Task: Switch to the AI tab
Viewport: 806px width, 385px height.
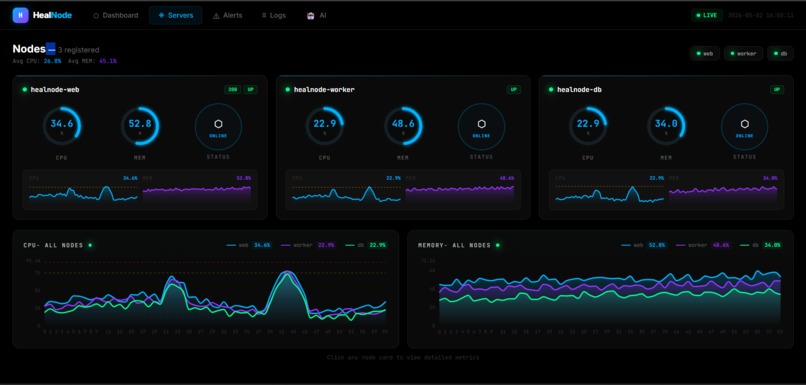Action: tap(317, 15)
